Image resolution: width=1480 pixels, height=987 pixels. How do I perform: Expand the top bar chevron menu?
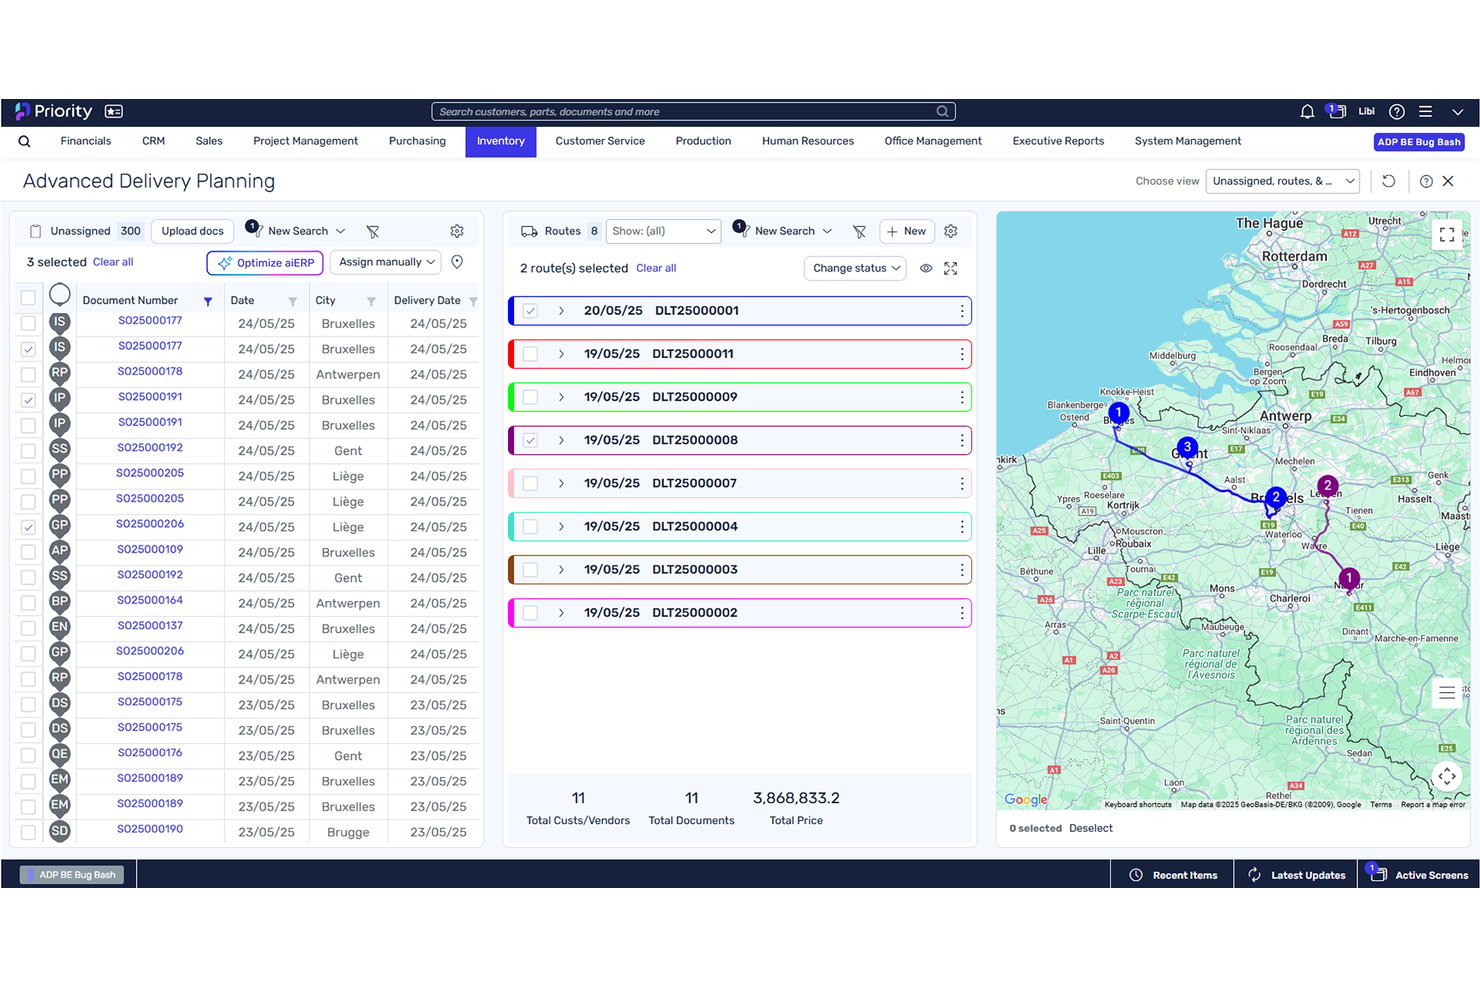[1457, 112]
